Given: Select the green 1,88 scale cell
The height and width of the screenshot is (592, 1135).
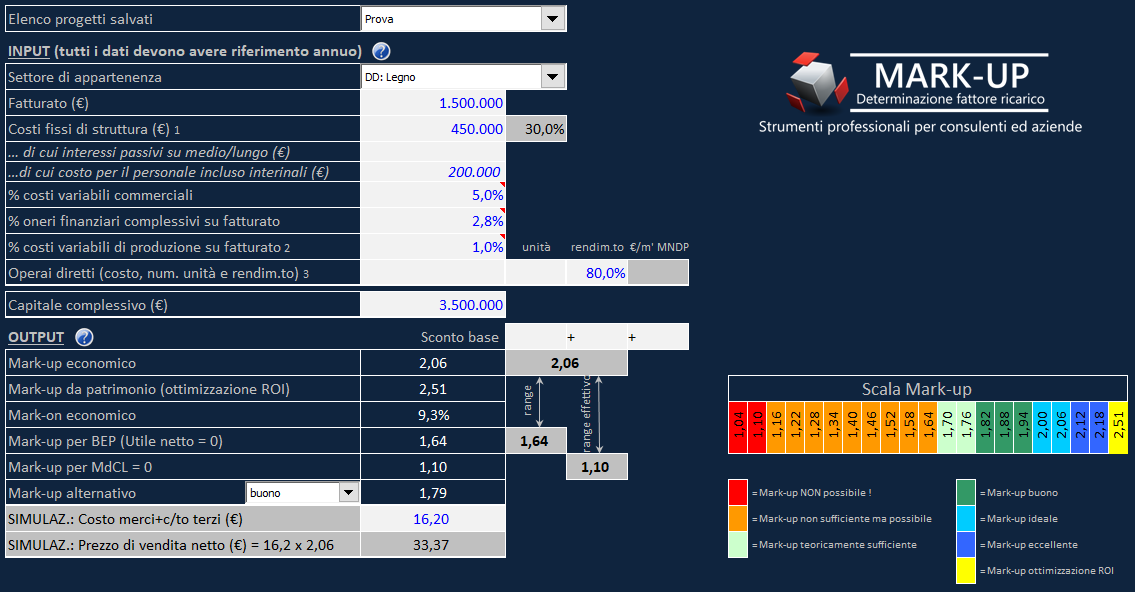Looking at the screenshot, I should [1004, 428].
